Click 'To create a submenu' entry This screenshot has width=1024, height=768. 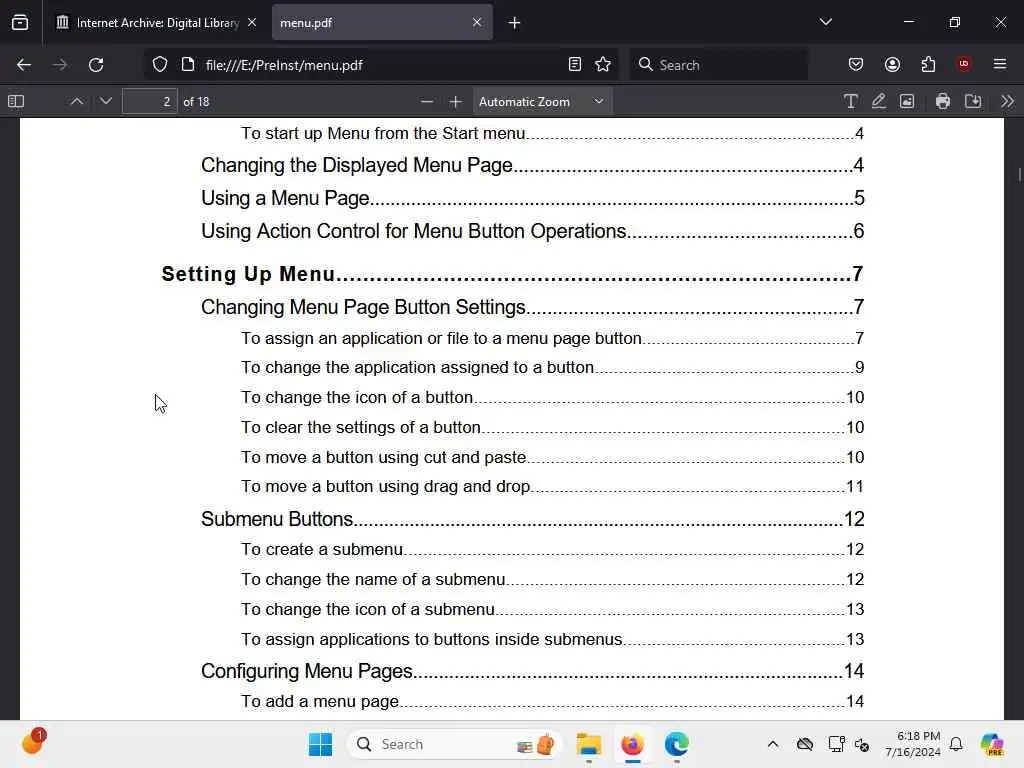point(552,549)
